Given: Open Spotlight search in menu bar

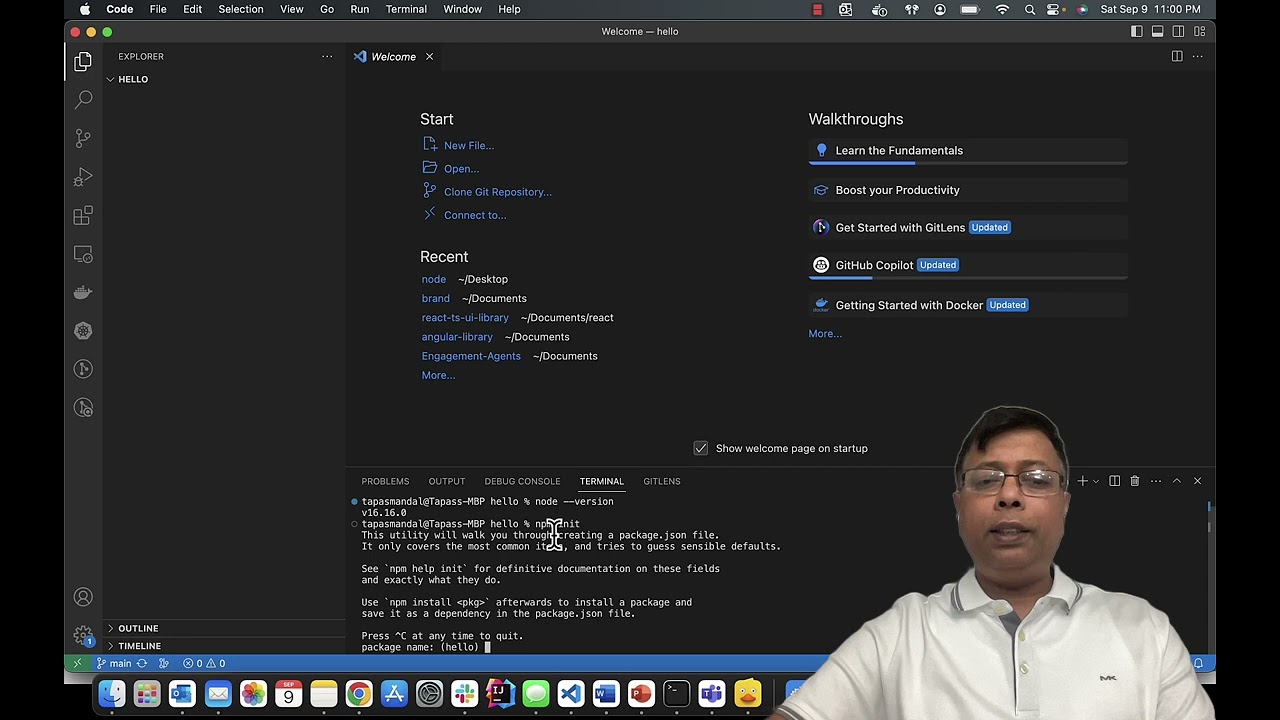Looking at the screenshot, I should click(1029, 9).
